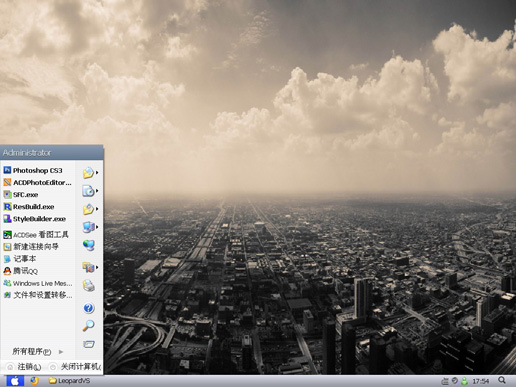Open network places globe-monitor icon
Screen dimensions: 516x387
tap(89, 245)
